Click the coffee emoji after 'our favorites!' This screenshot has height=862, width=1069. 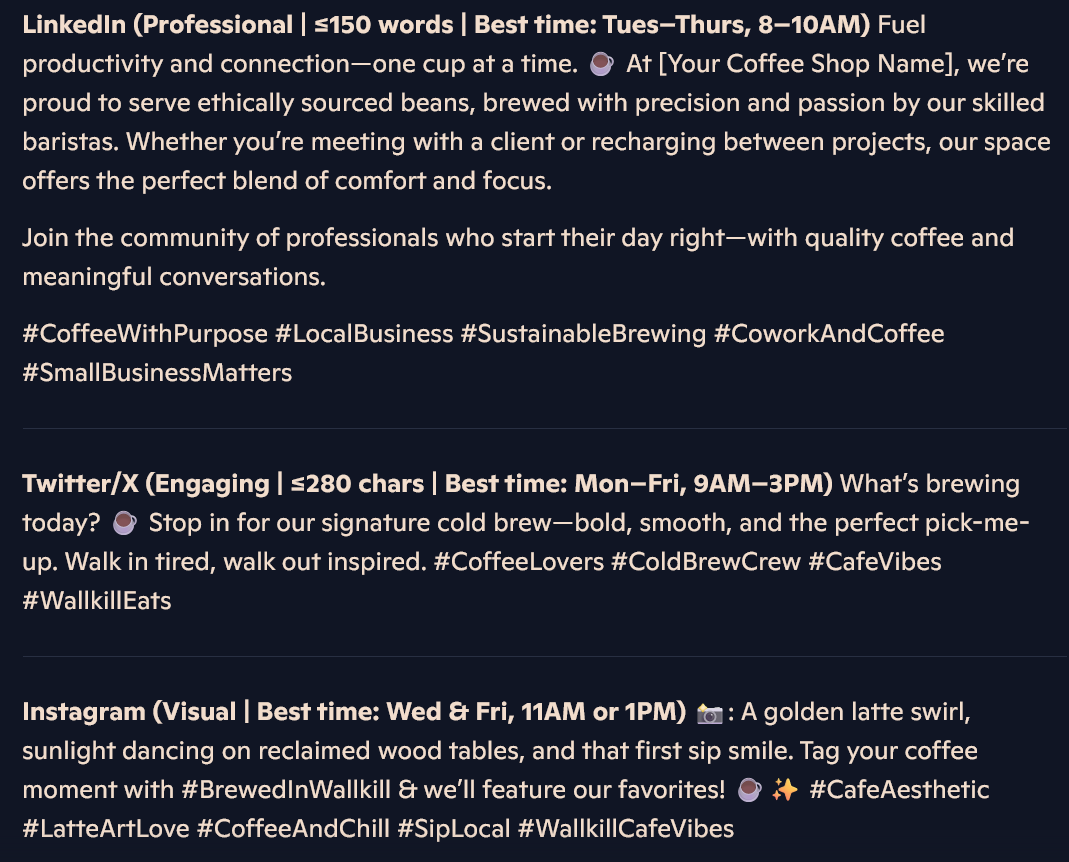(749, 790)
